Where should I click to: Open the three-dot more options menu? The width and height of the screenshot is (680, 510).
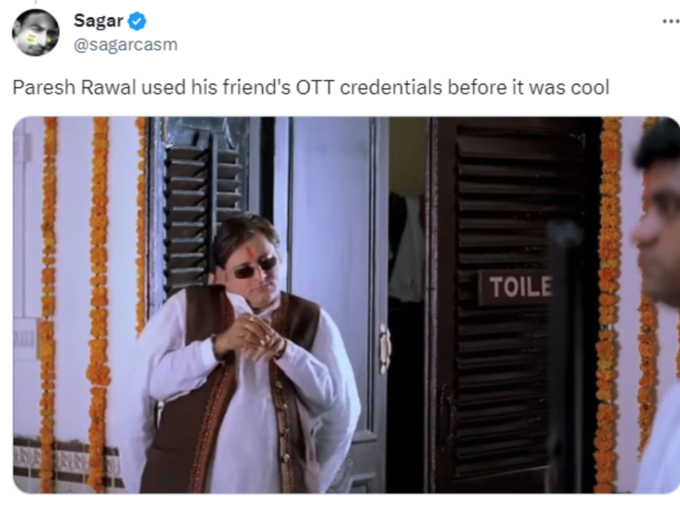(671, 21)
